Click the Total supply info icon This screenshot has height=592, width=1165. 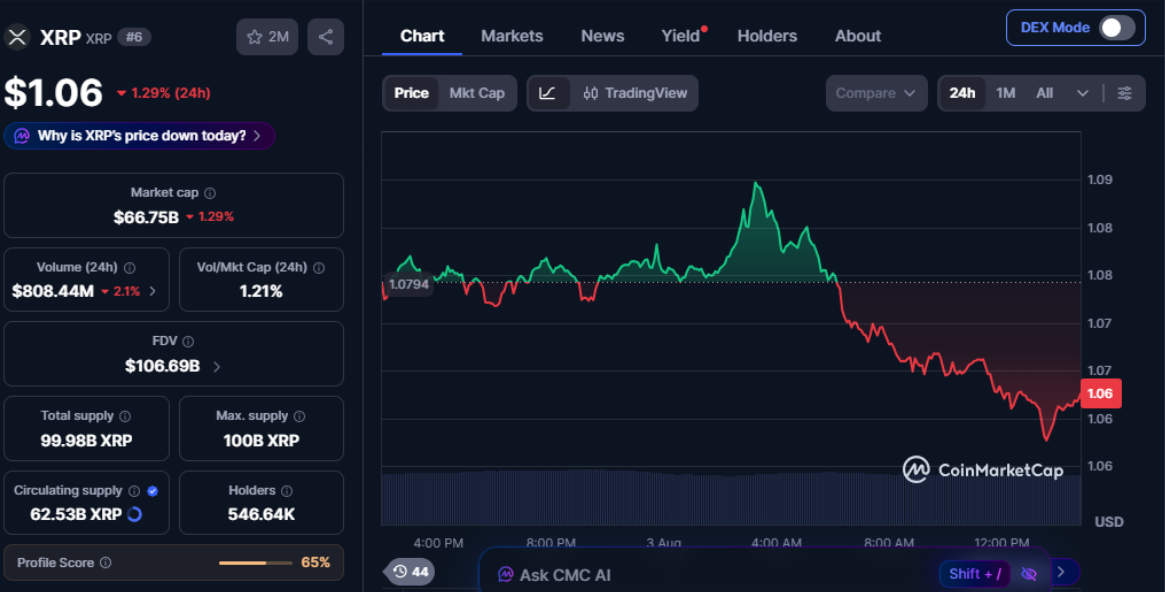pyautogui.click(x=125, y=416)
